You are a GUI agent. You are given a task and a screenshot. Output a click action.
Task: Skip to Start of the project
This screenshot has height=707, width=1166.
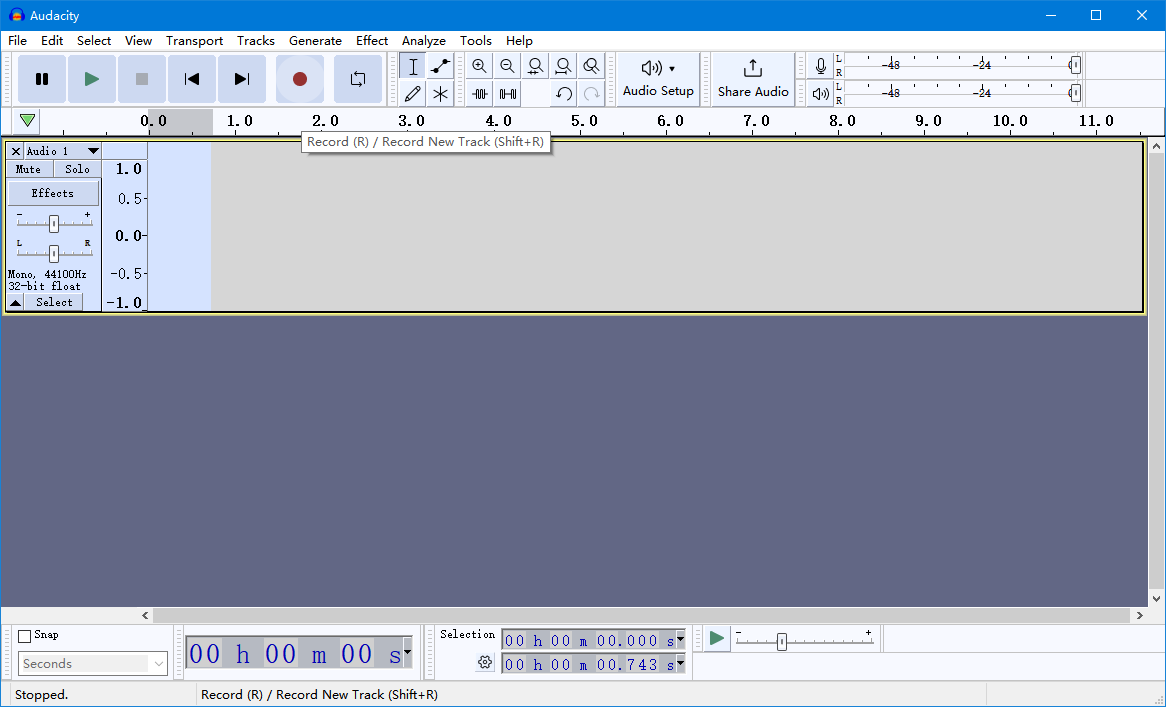click(x=192, y=79)
